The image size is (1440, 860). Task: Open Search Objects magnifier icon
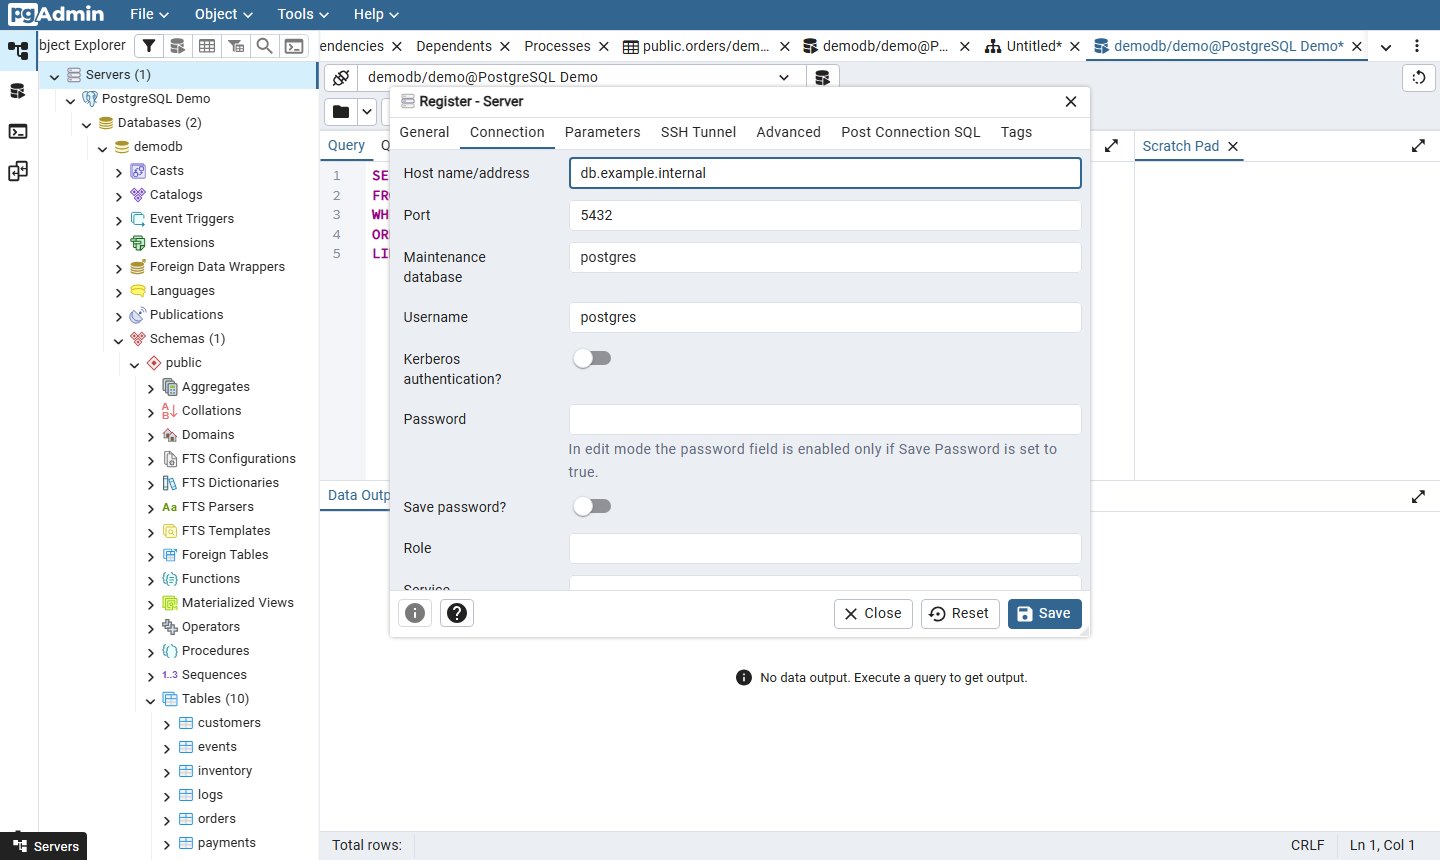click(265, 46)
